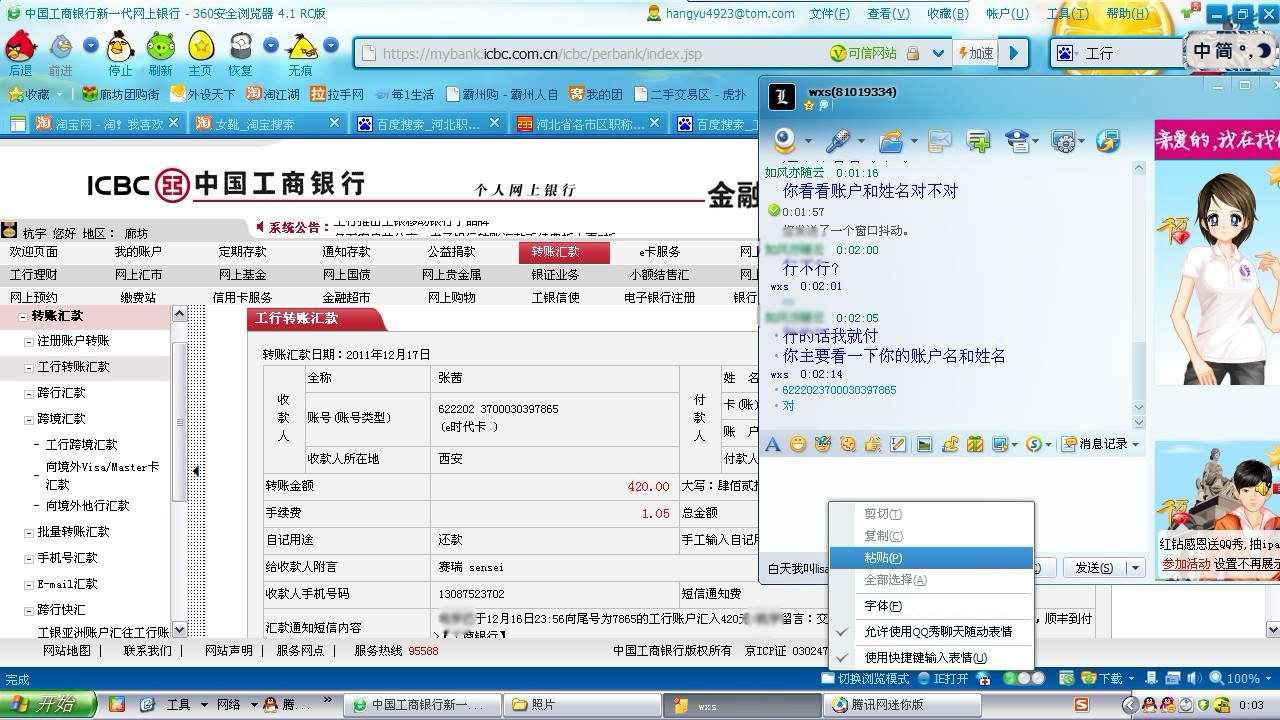The image size is (1280, 720).
Task: Click the screenshot capture icon in QQ
Action: point(999,444)
